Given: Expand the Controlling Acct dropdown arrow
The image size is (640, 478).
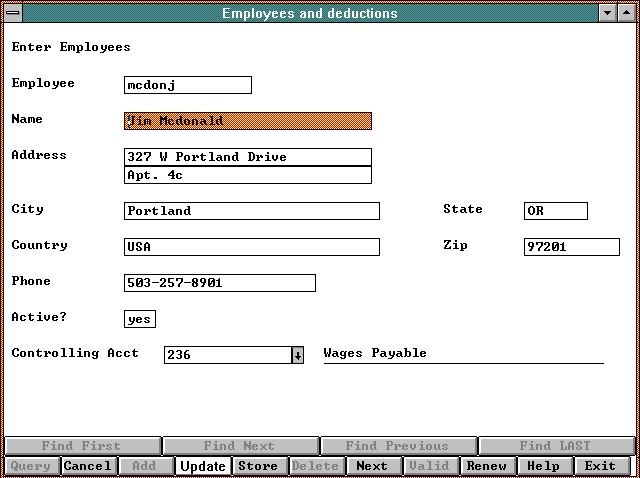Looking at the screenshot, I should tap(297, 355).
